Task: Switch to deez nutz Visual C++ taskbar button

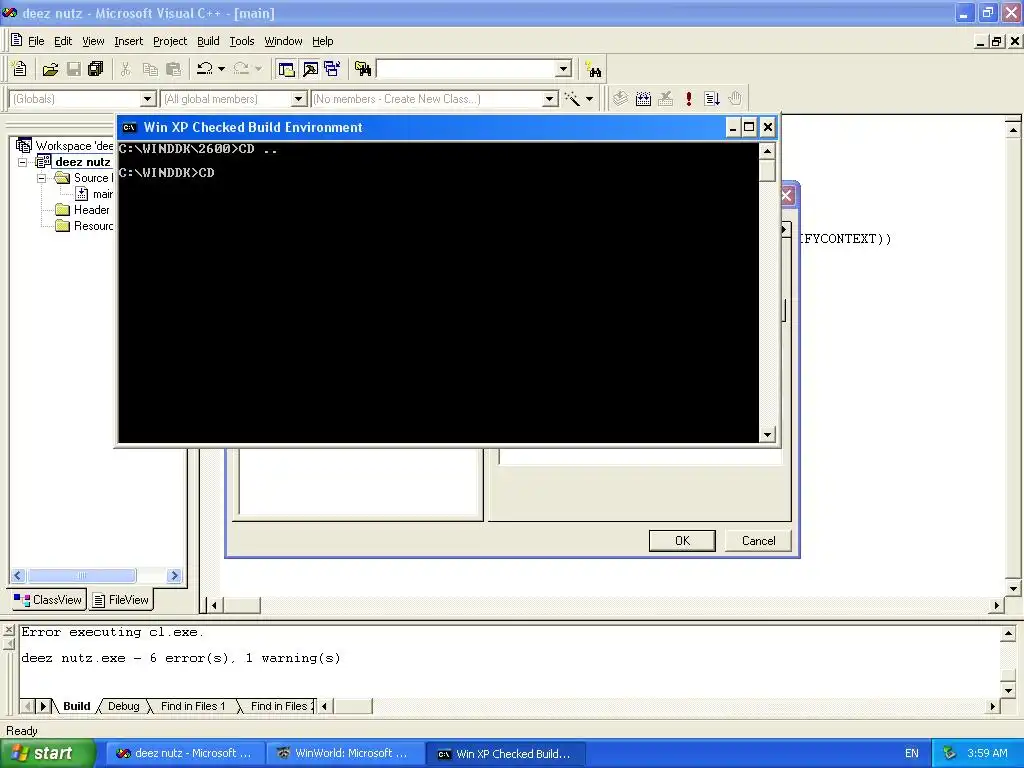Action: (x=185, y=753)
